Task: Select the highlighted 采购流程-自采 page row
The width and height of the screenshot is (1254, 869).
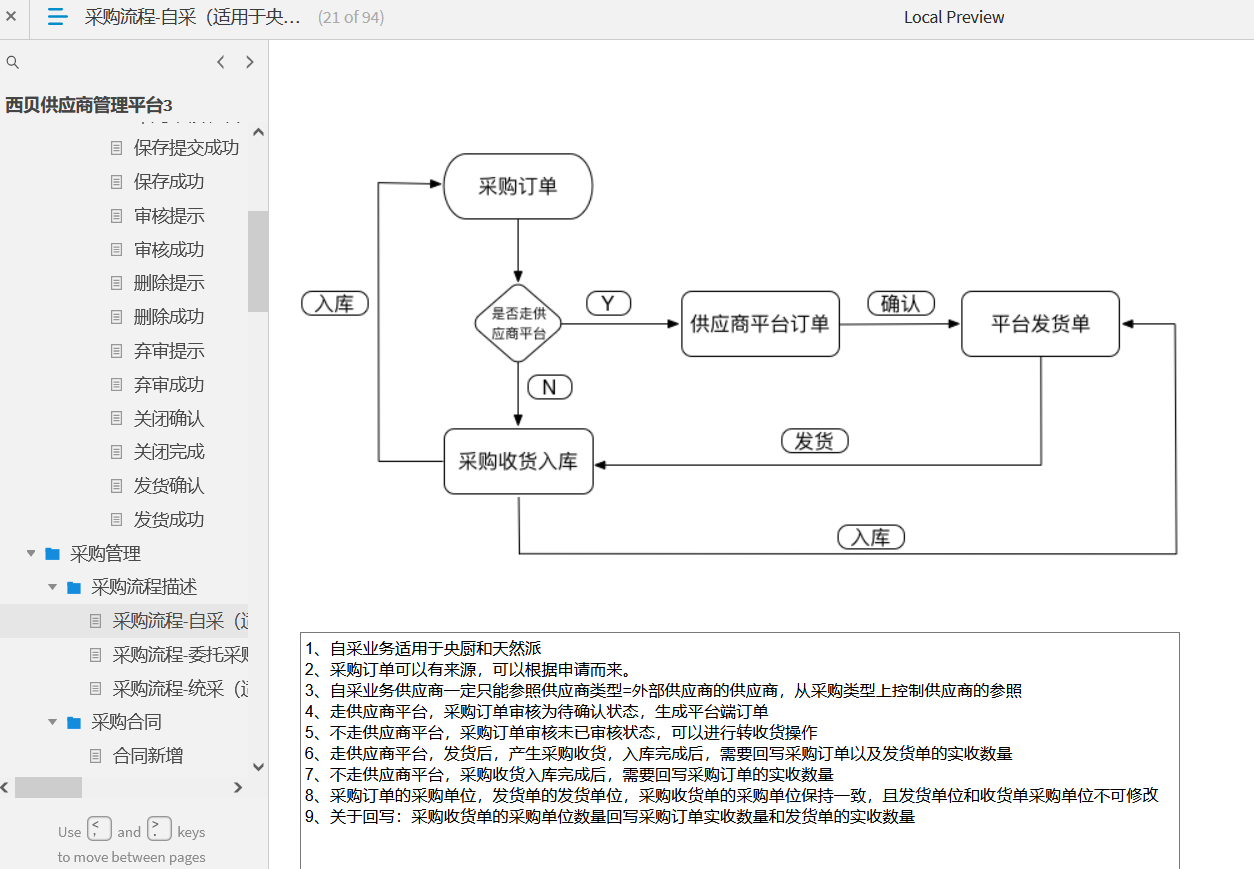Action: tap(124, 621)
